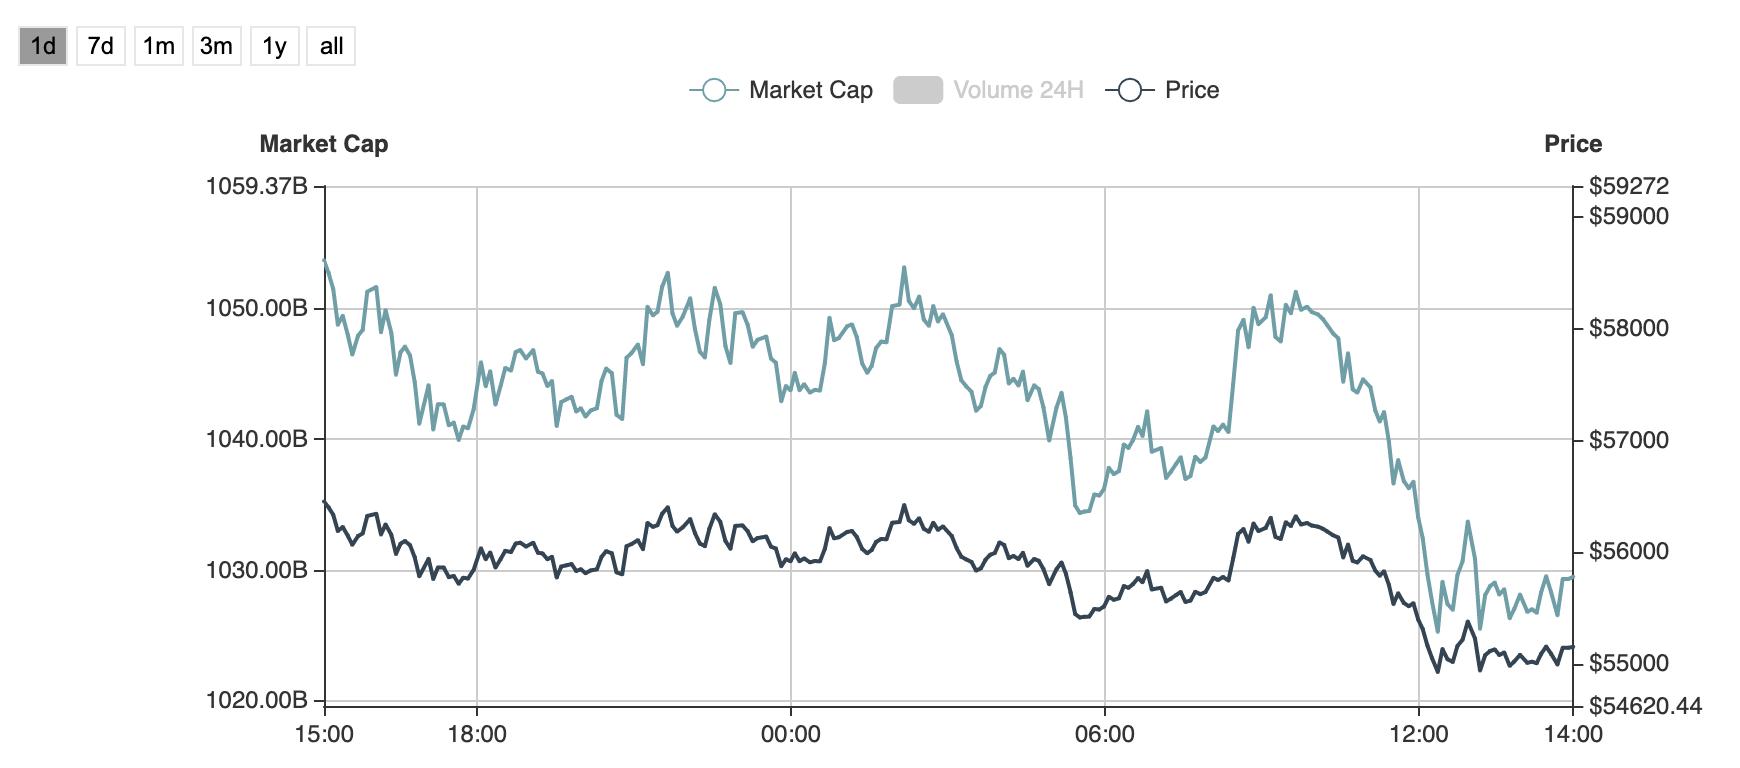Switch chart to 7d range

[101, 46]
